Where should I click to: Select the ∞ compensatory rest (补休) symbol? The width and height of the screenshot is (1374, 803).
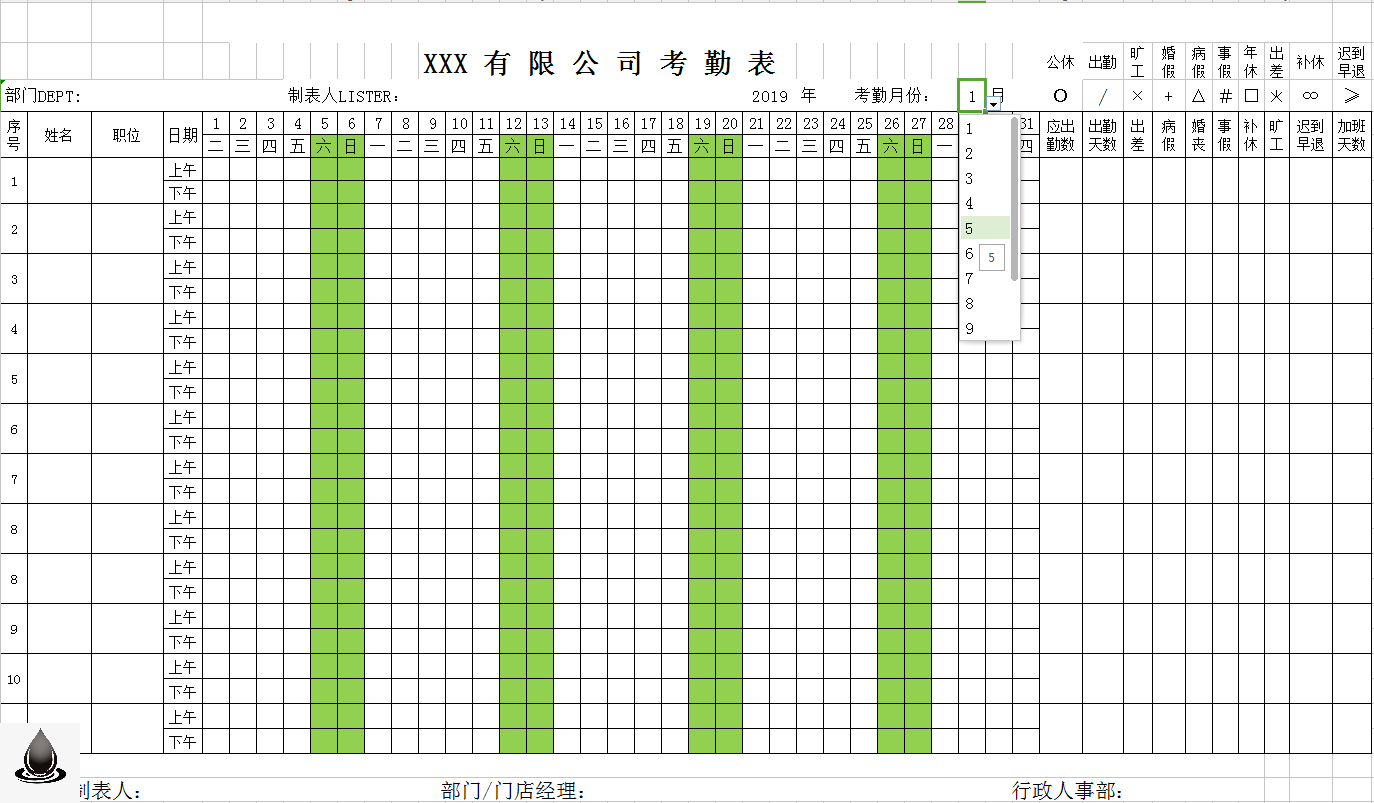[1309, 95]
